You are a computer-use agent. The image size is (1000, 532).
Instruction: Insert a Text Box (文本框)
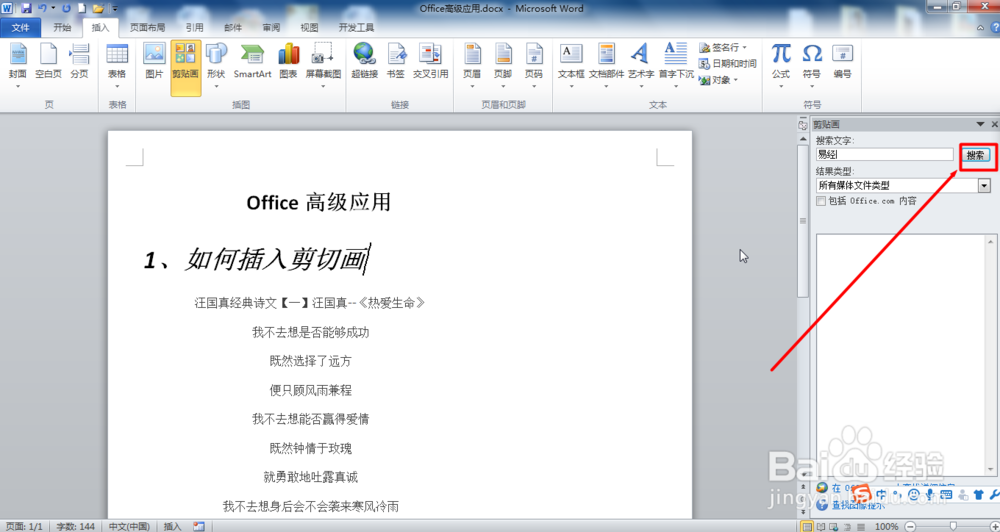point(571,64)
